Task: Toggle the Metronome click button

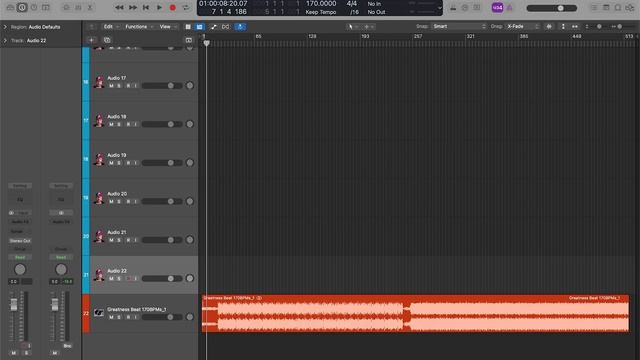Action: coord(510,7)
